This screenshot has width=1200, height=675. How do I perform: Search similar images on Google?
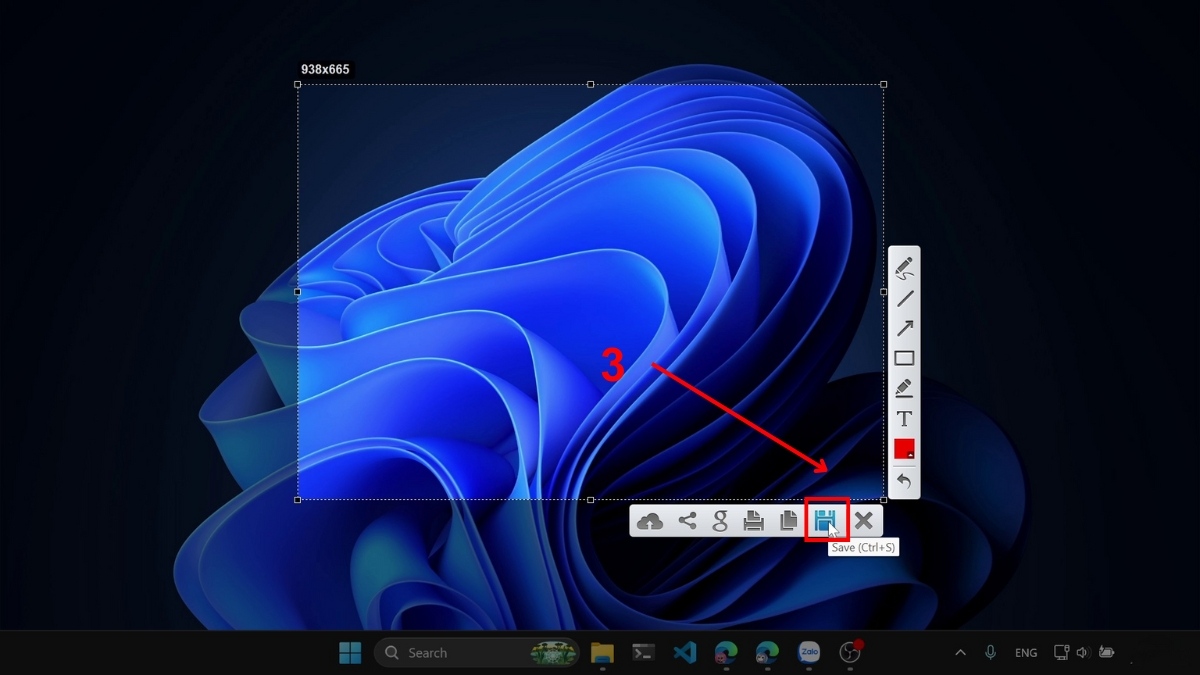(x=720, y=521)
